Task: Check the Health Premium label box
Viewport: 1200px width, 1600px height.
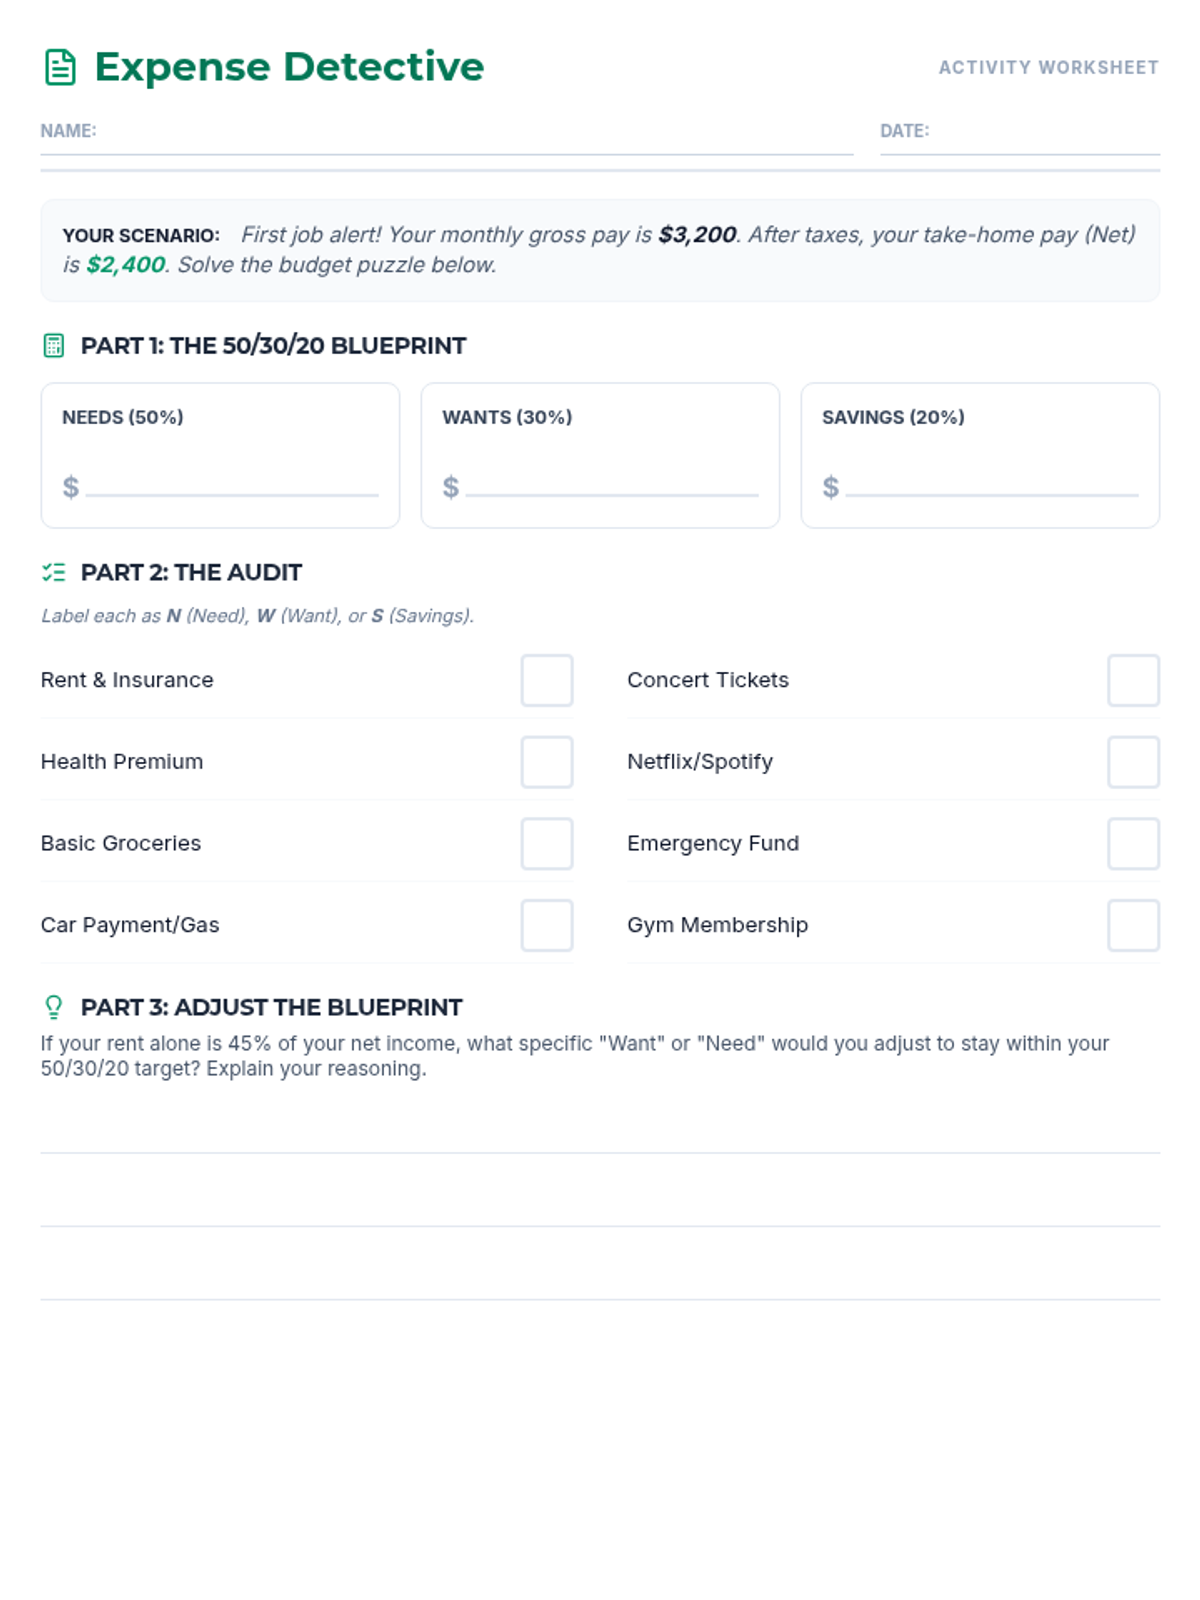Action: click(x=547, y=762)
